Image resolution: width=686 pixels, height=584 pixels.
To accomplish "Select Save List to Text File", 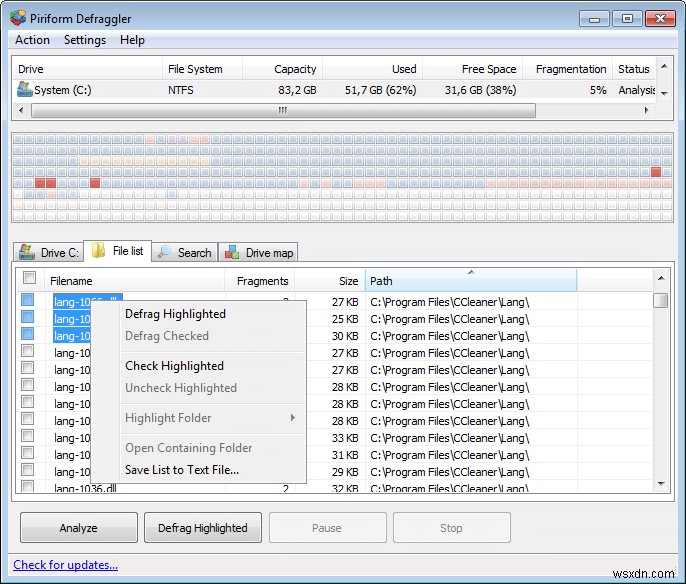I will (x=182, y=470).
